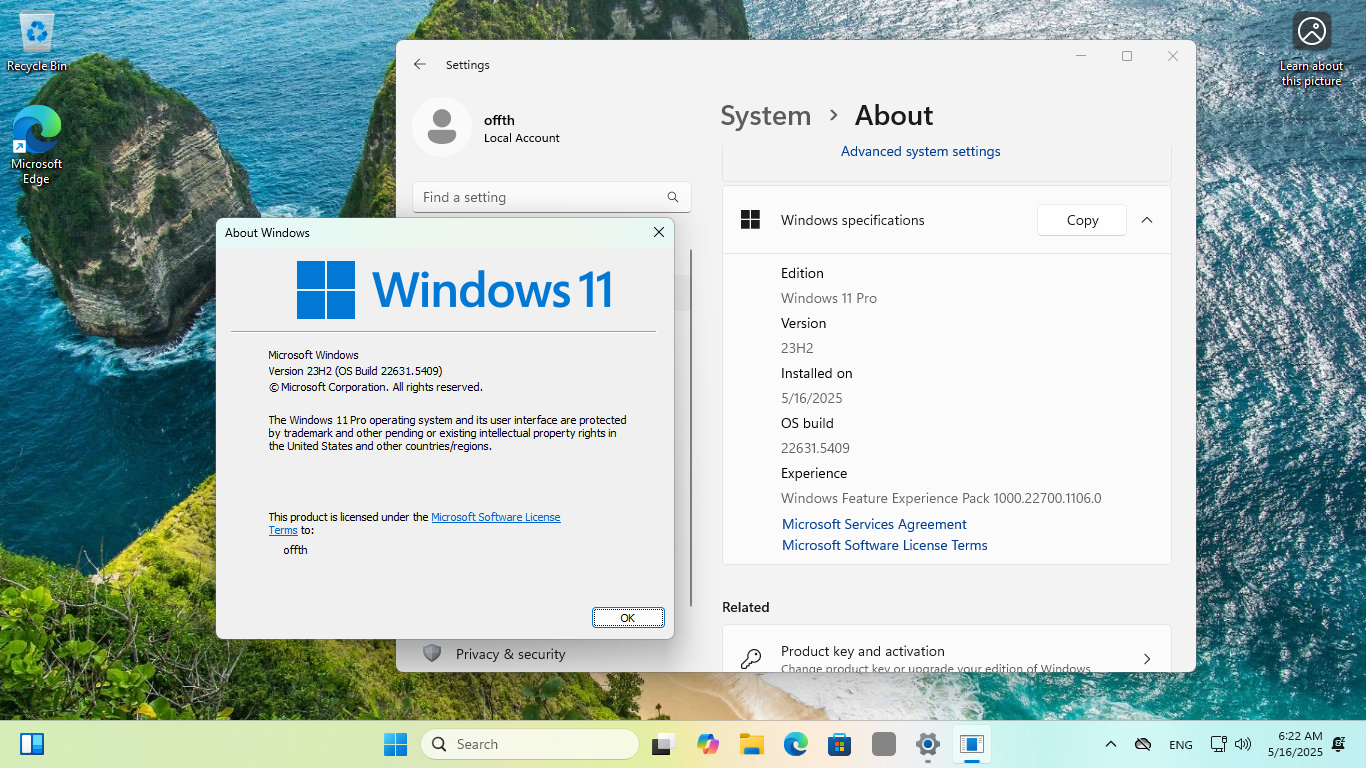Screen dimensions: 1366x768
Task: Open Task View from the taskbar
Action: (x=663, y=744)
